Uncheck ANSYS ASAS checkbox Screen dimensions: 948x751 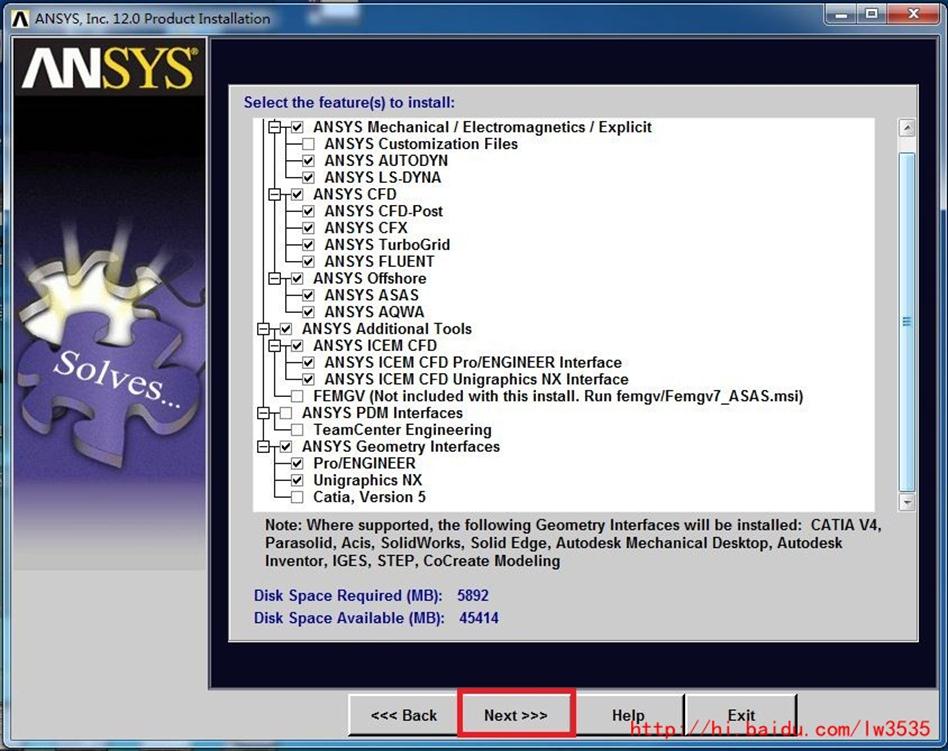pyautogui.click(x=308, y=295)
